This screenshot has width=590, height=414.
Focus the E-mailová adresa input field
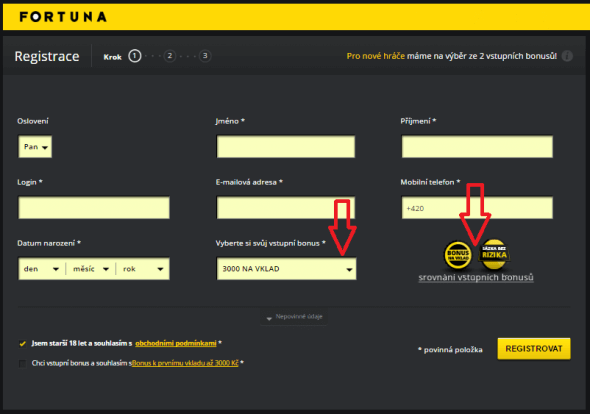coord(286,207)
